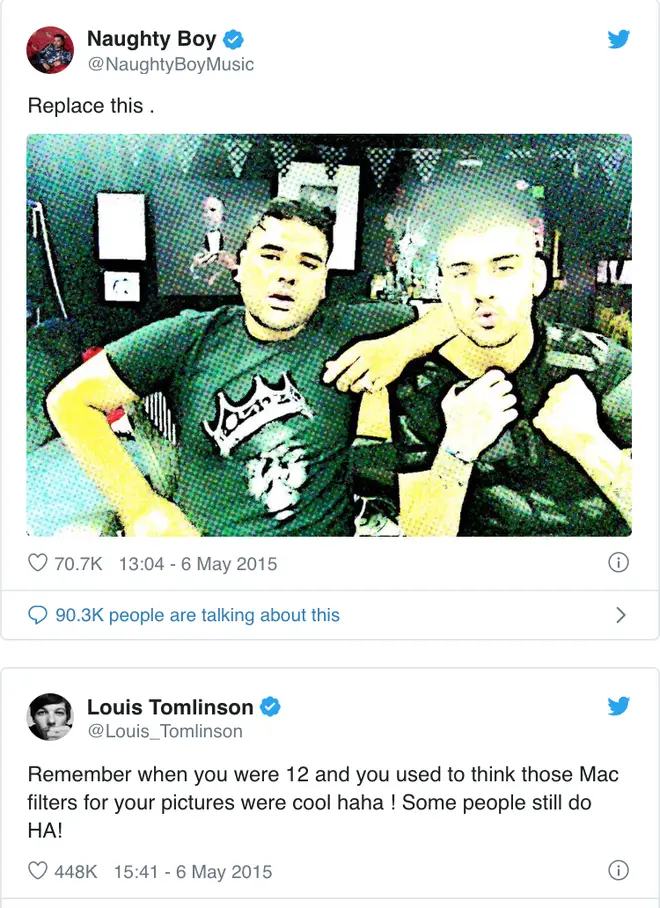This screenshot has width=660, height=908.
Task: Click Twitter bird in Louis Tomlinson's tweet
Action: [618, 706]
